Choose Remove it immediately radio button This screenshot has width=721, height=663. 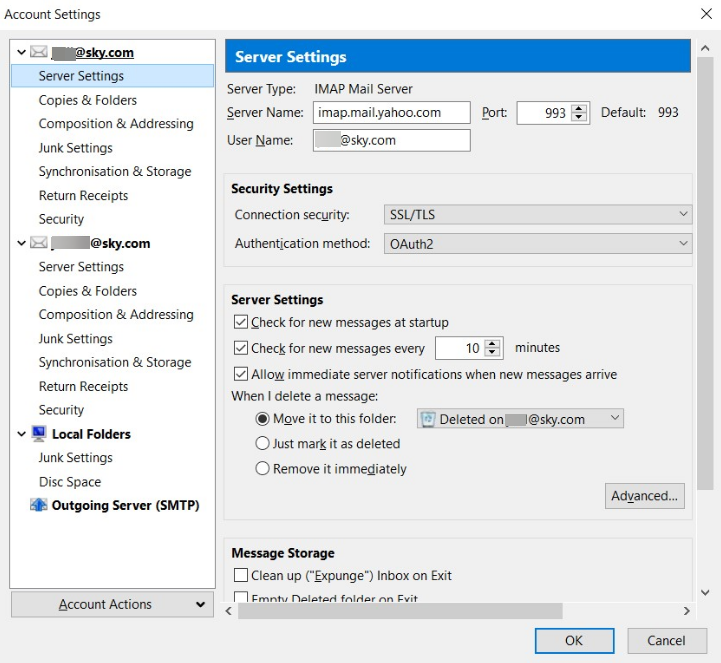[263, 468]
